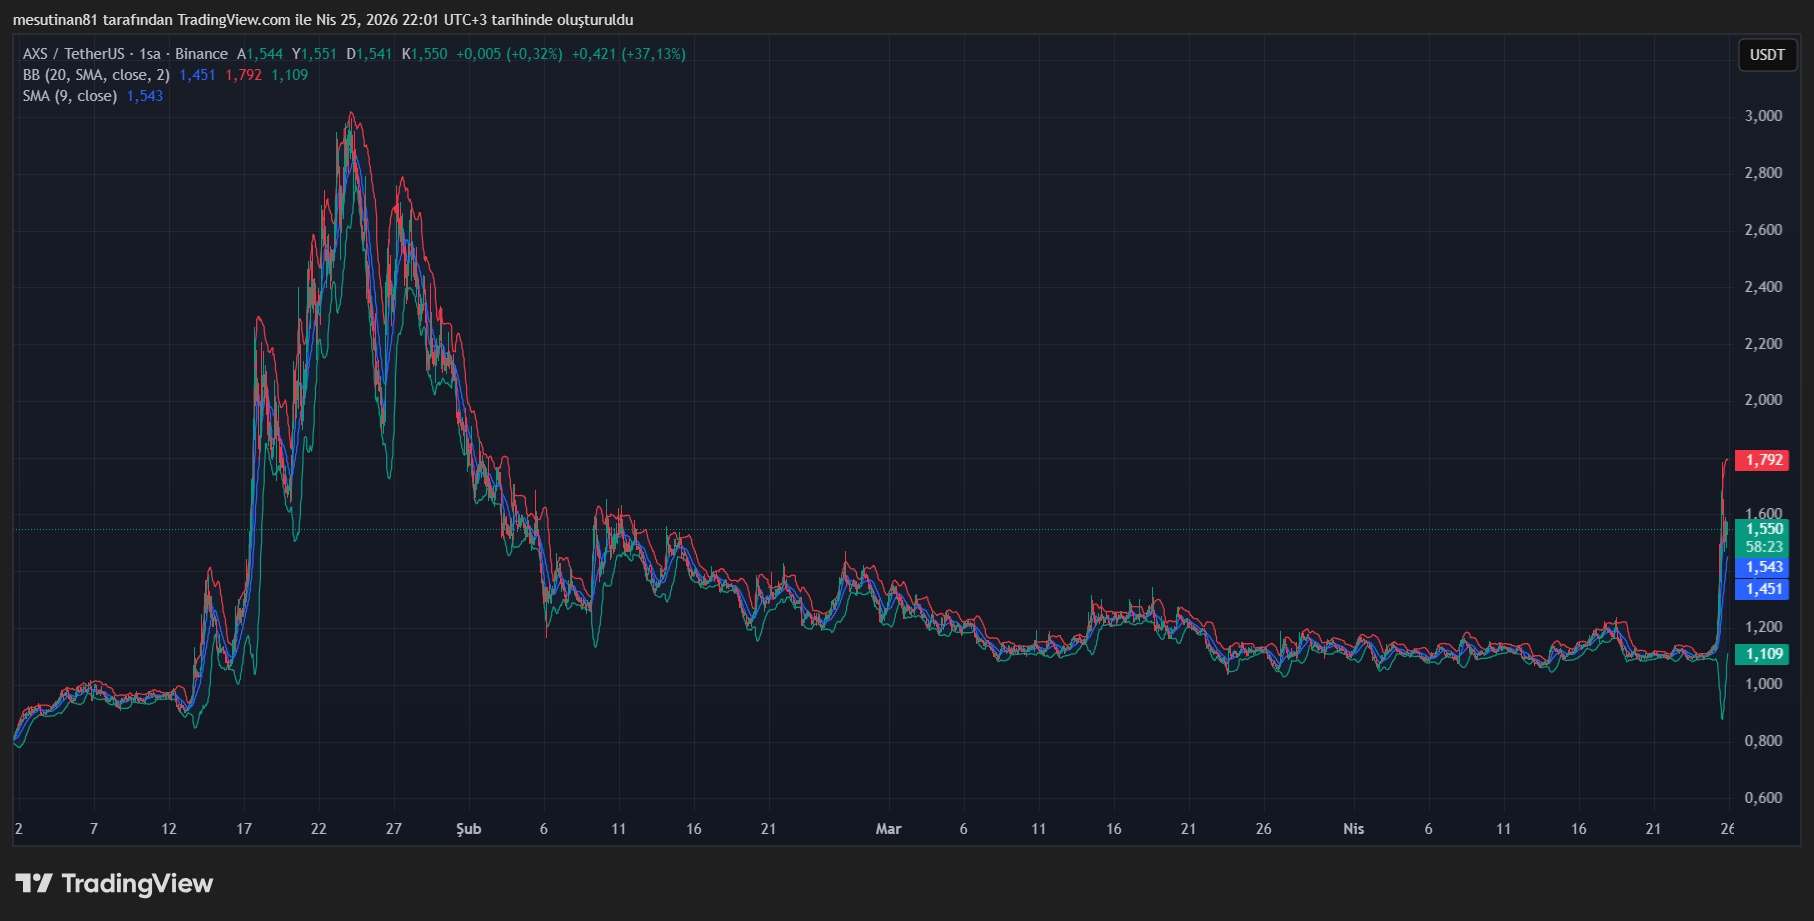Click the blue 1,543 SMA price label

(x=1763, y=567)
